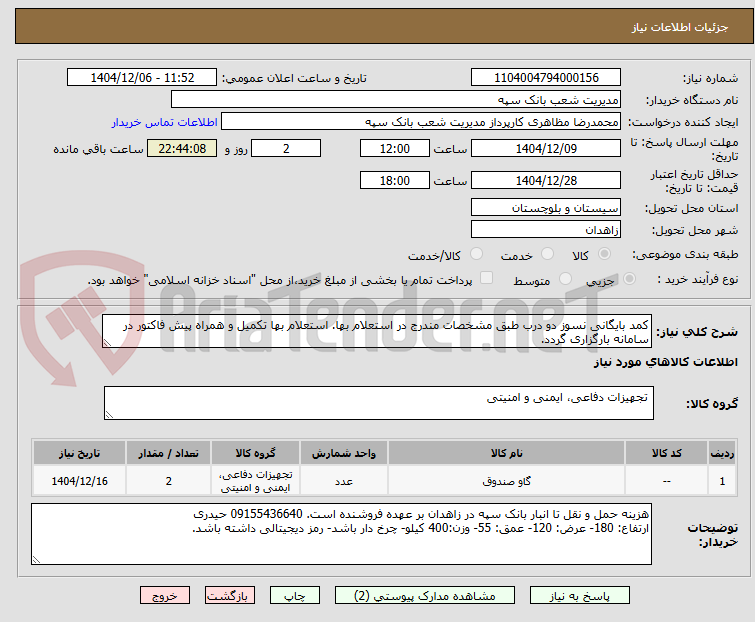Click the واحد شمارش column header
This screenshot has width=755, height=622.
pyautogui.click(x=344, y=453)
